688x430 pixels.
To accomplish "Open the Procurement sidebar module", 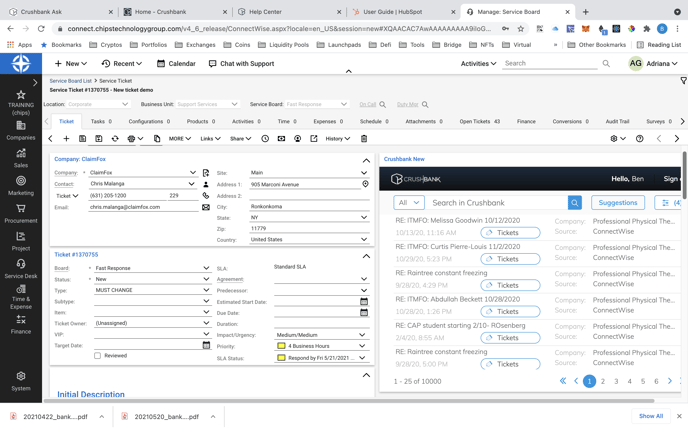I will pos(21,214).
